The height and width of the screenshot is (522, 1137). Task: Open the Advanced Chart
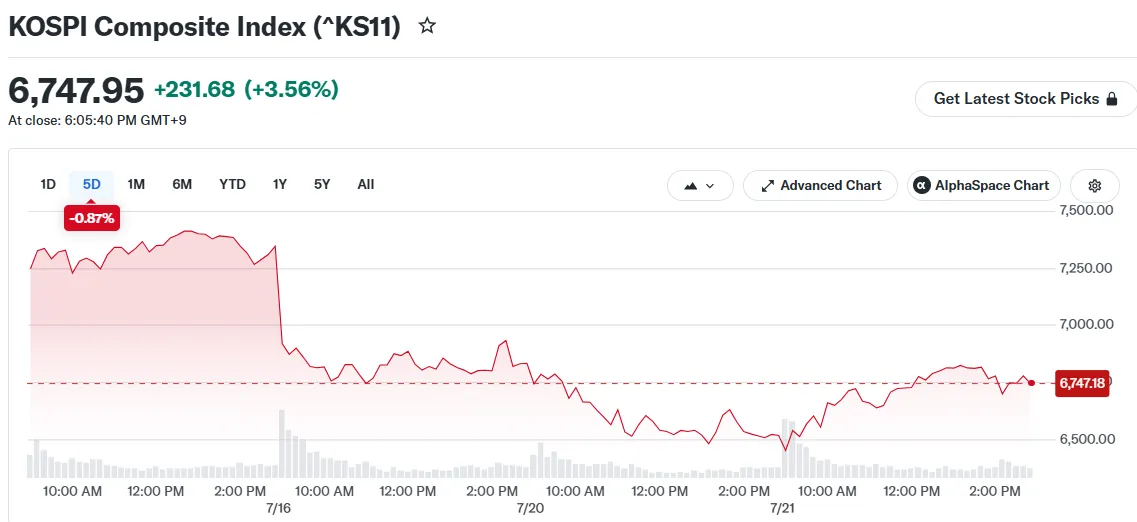click(x=820, y=186)
